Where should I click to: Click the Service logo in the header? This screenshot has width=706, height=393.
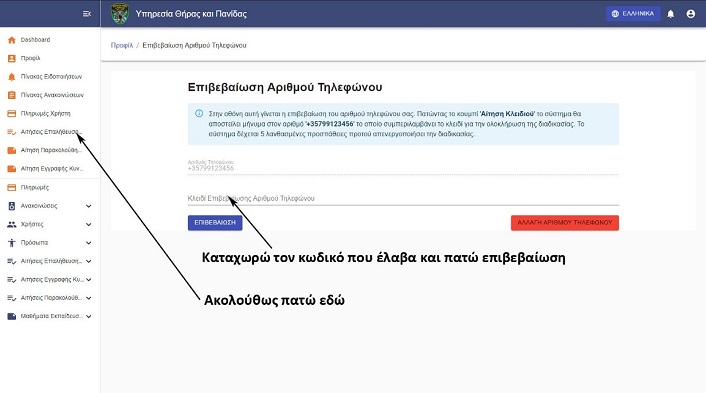point(120,14)
